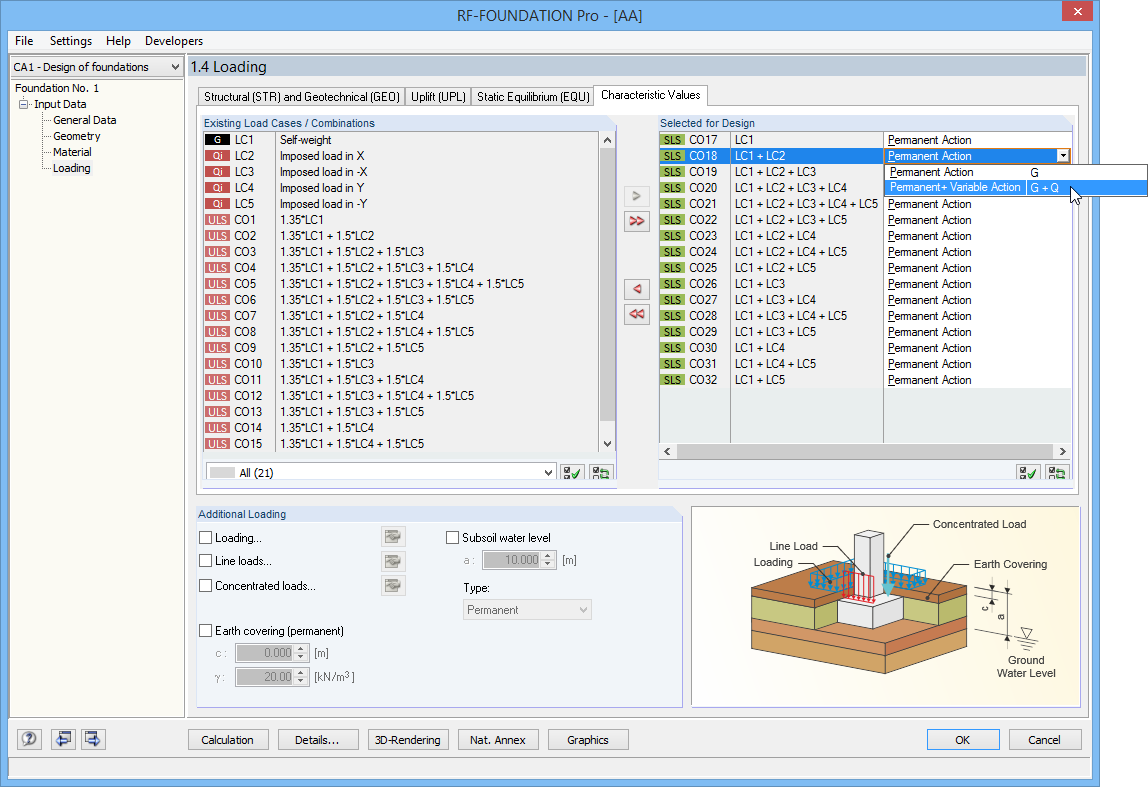Close the RF-FOUNDATION Pro window
This screenshot has height=787, width=1148.
[x=1077, y=12]
